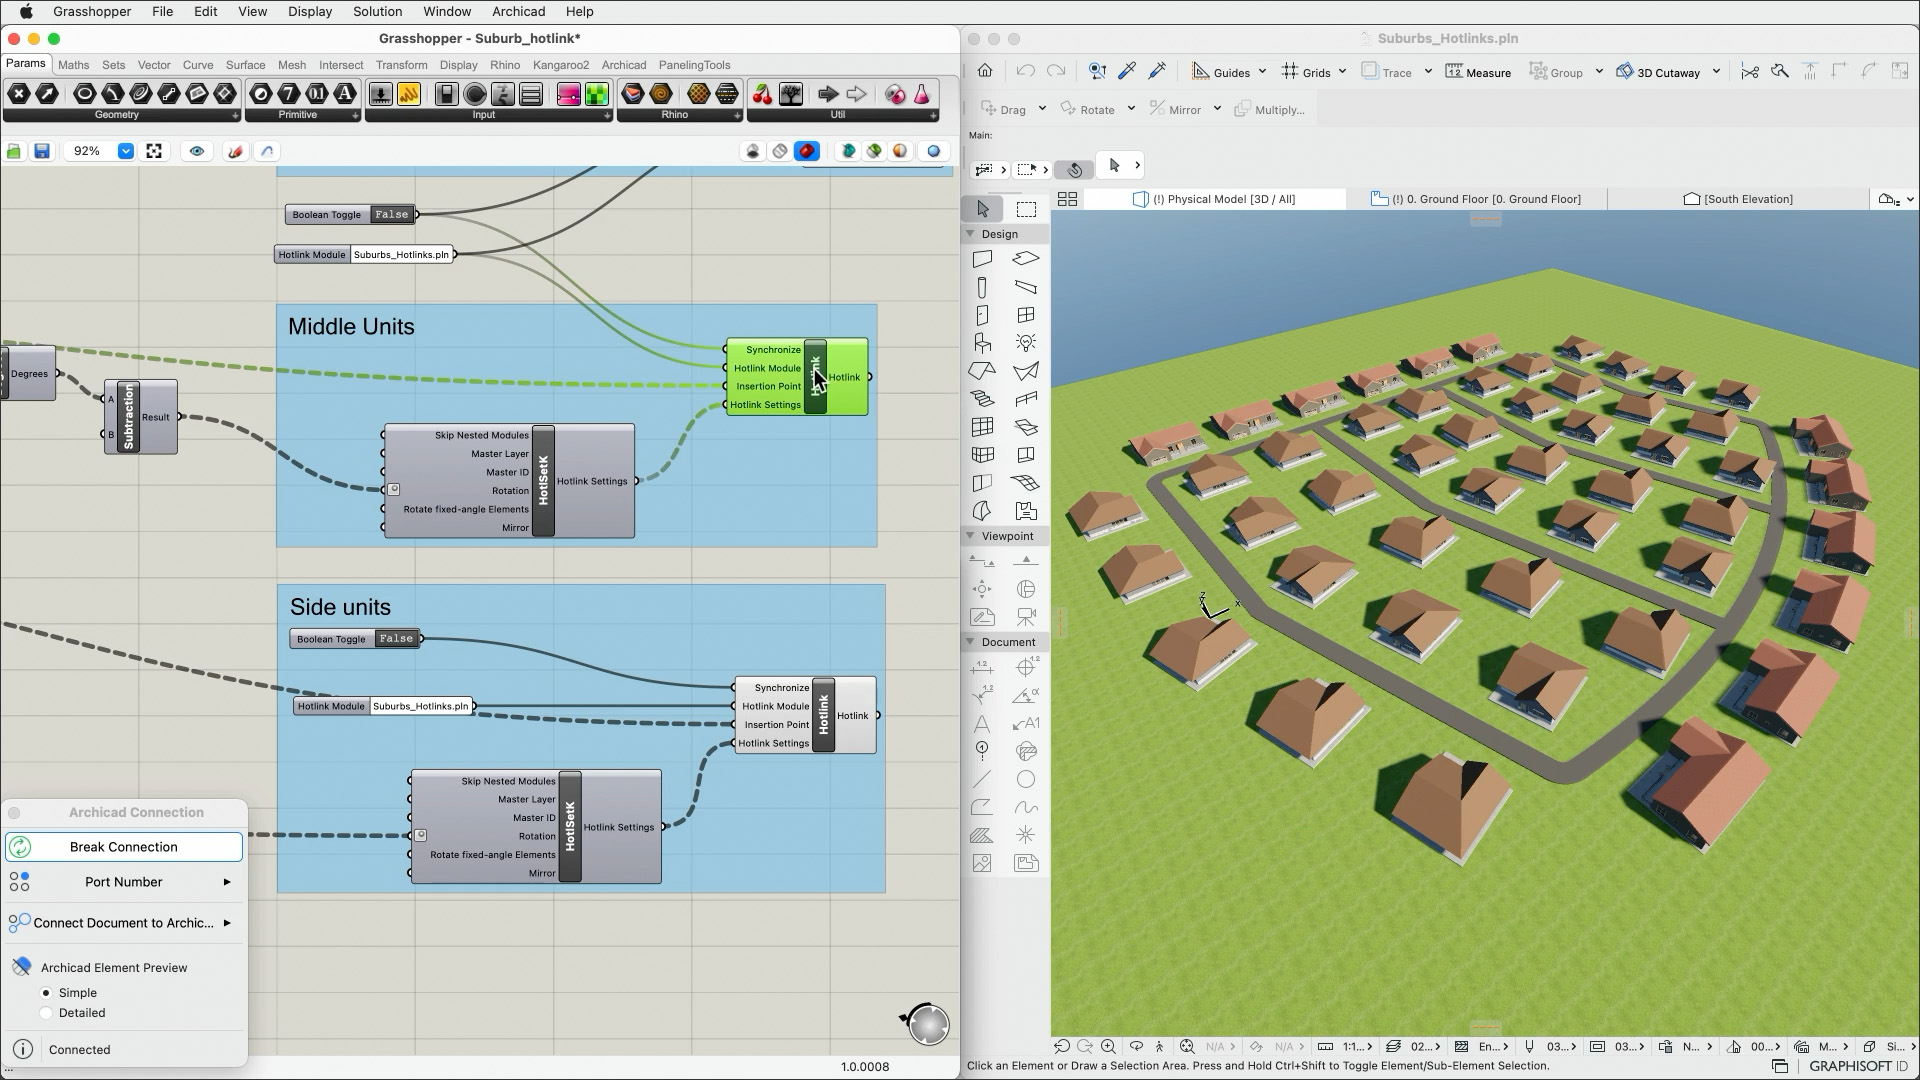Select the Text tool in the Document section
The image size is (1920, 1080).
click(982, 723)
